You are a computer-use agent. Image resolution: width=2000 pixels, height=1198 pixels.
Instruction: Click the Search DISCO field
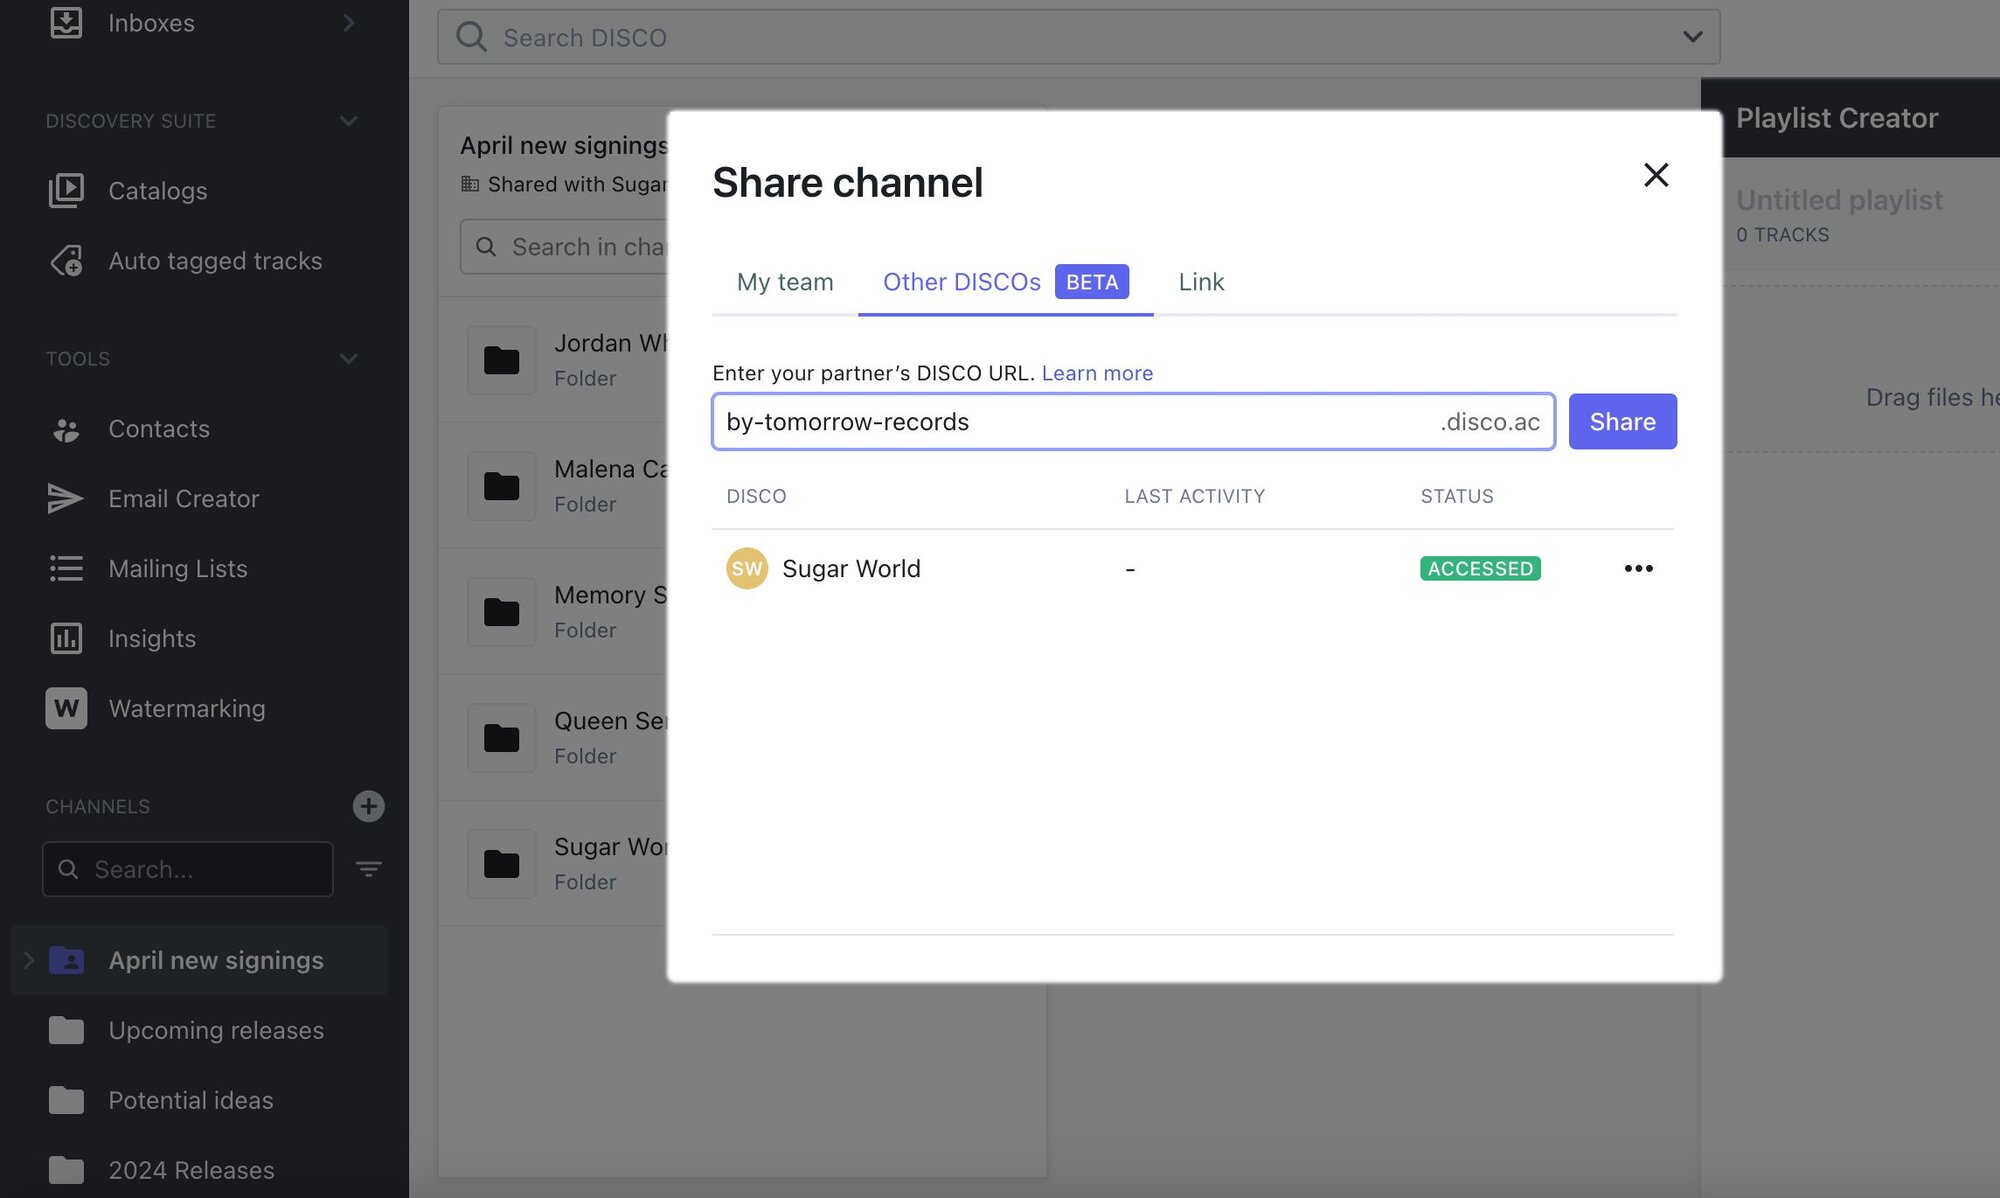pyautogui.click(x=1078, y=37)
